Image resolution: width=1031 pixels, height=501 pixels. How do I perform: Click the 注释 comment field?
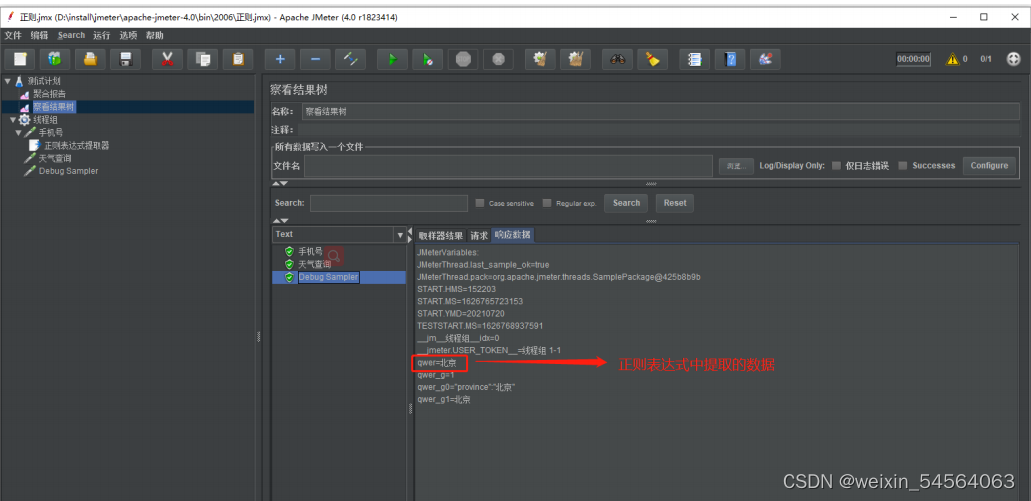(x=658, y=130)
